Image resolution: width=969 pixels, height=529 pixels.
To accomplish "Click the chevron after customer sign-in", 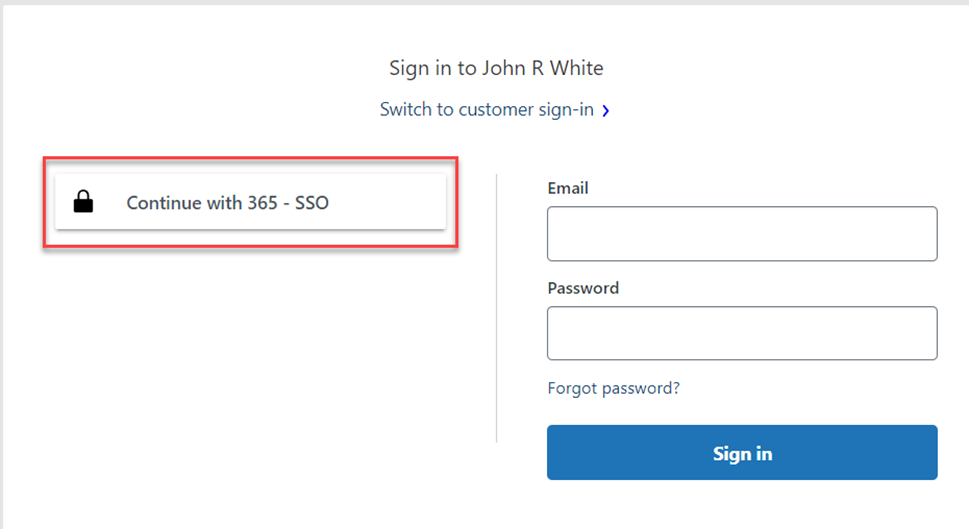I will click(x=606, y=111).
